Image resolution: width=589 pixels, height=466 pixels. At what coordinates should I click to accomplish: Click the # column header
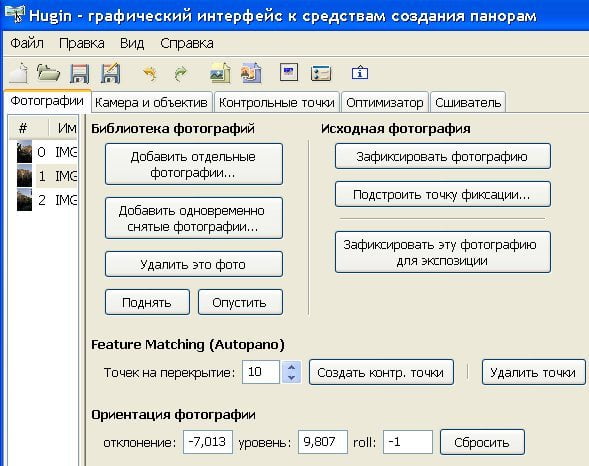coord(29,128)
